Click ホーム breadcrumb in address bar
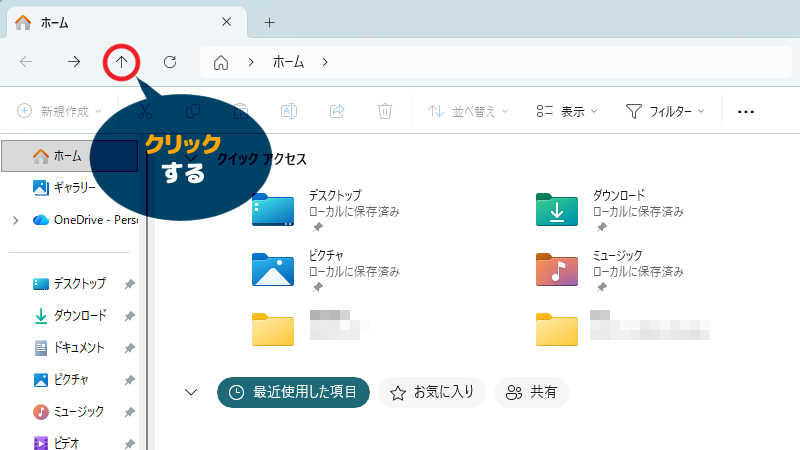800x450 pixels. point(288,62)
